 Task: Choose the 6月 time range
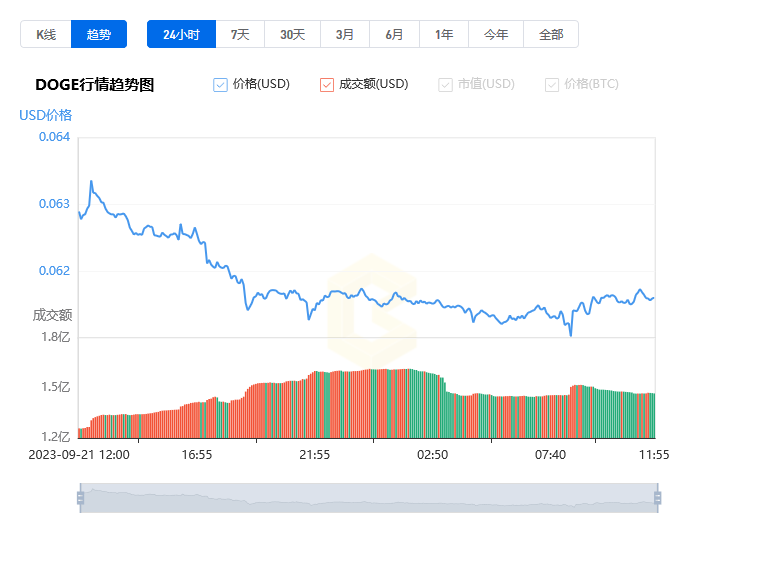(x=394, y=34)
